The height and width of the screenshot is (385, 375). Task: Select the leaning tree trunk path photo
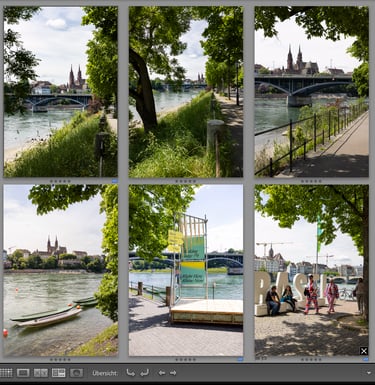[186, 92]
